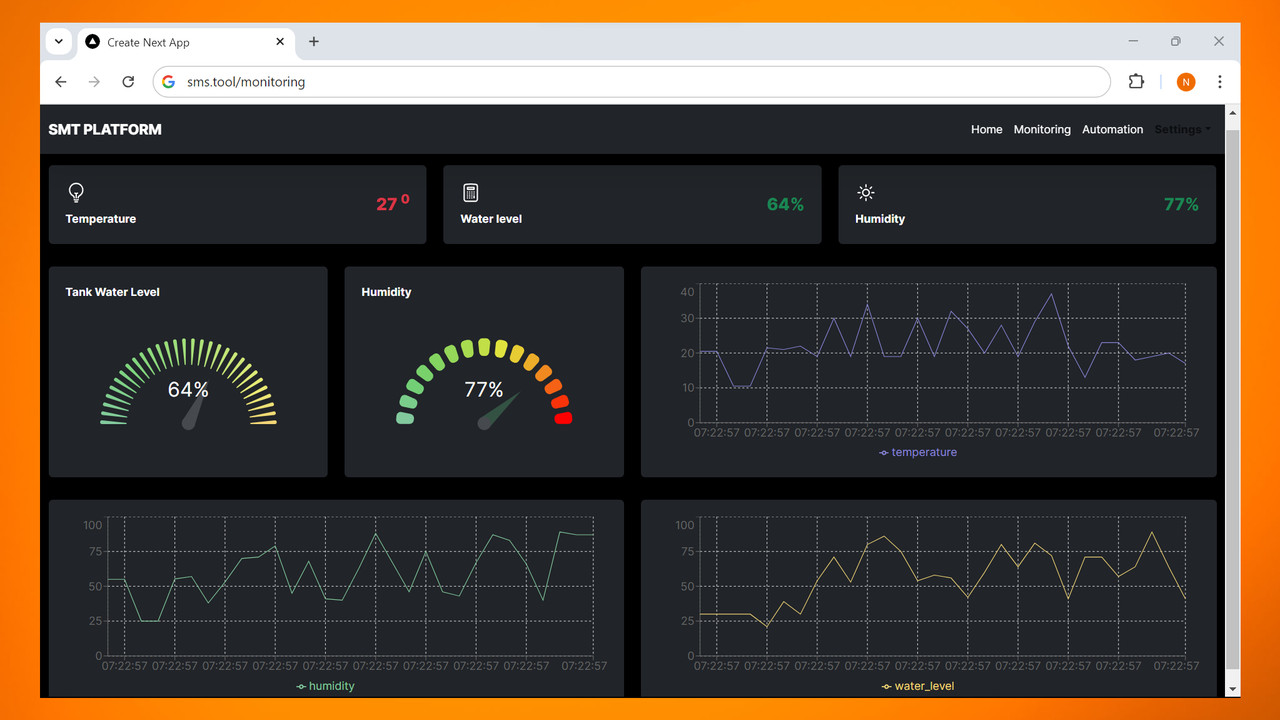Viewport: 1280px width, 720px height.
Task: Click the Google icon in address bar
Action: (x=169, y=82)
